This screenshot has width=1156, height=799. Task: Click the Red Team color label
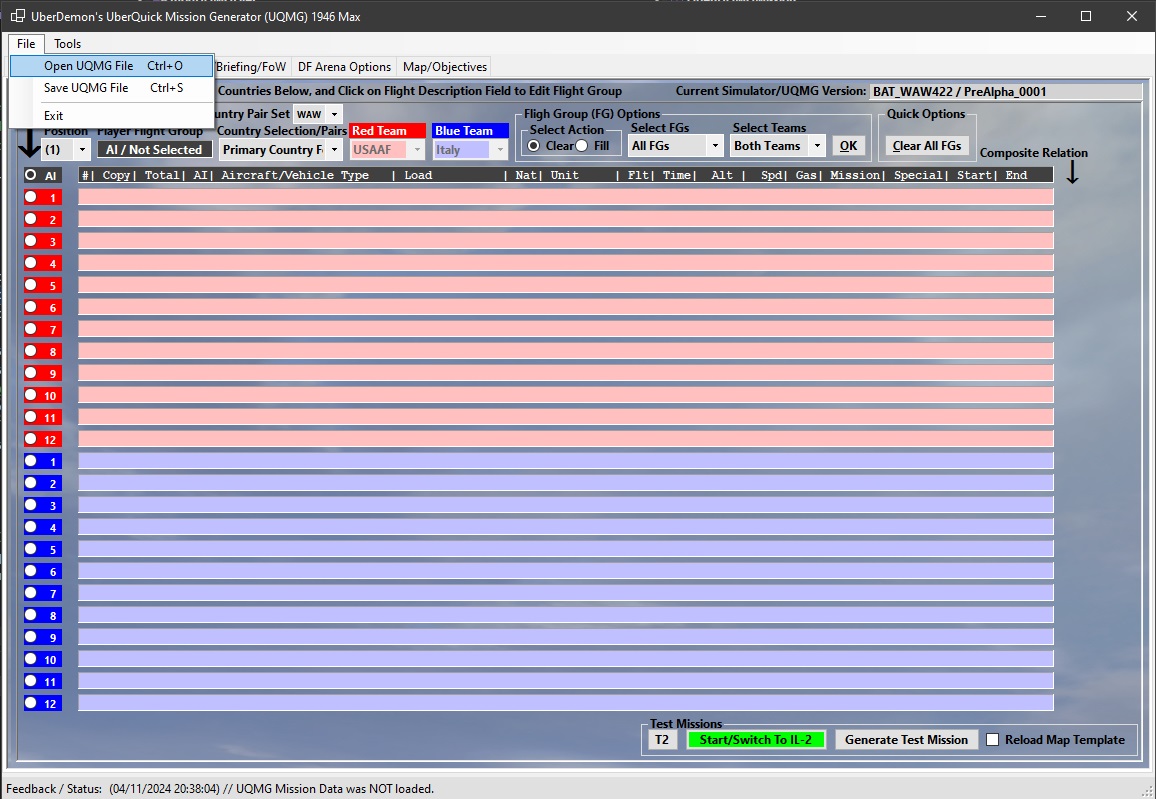coord(387,130)
